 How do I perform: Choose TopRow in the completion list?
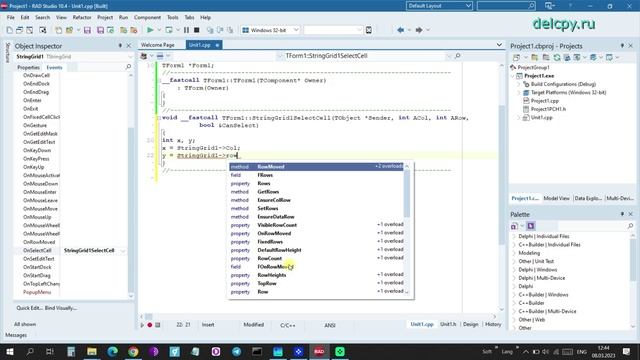coord(316,283)
